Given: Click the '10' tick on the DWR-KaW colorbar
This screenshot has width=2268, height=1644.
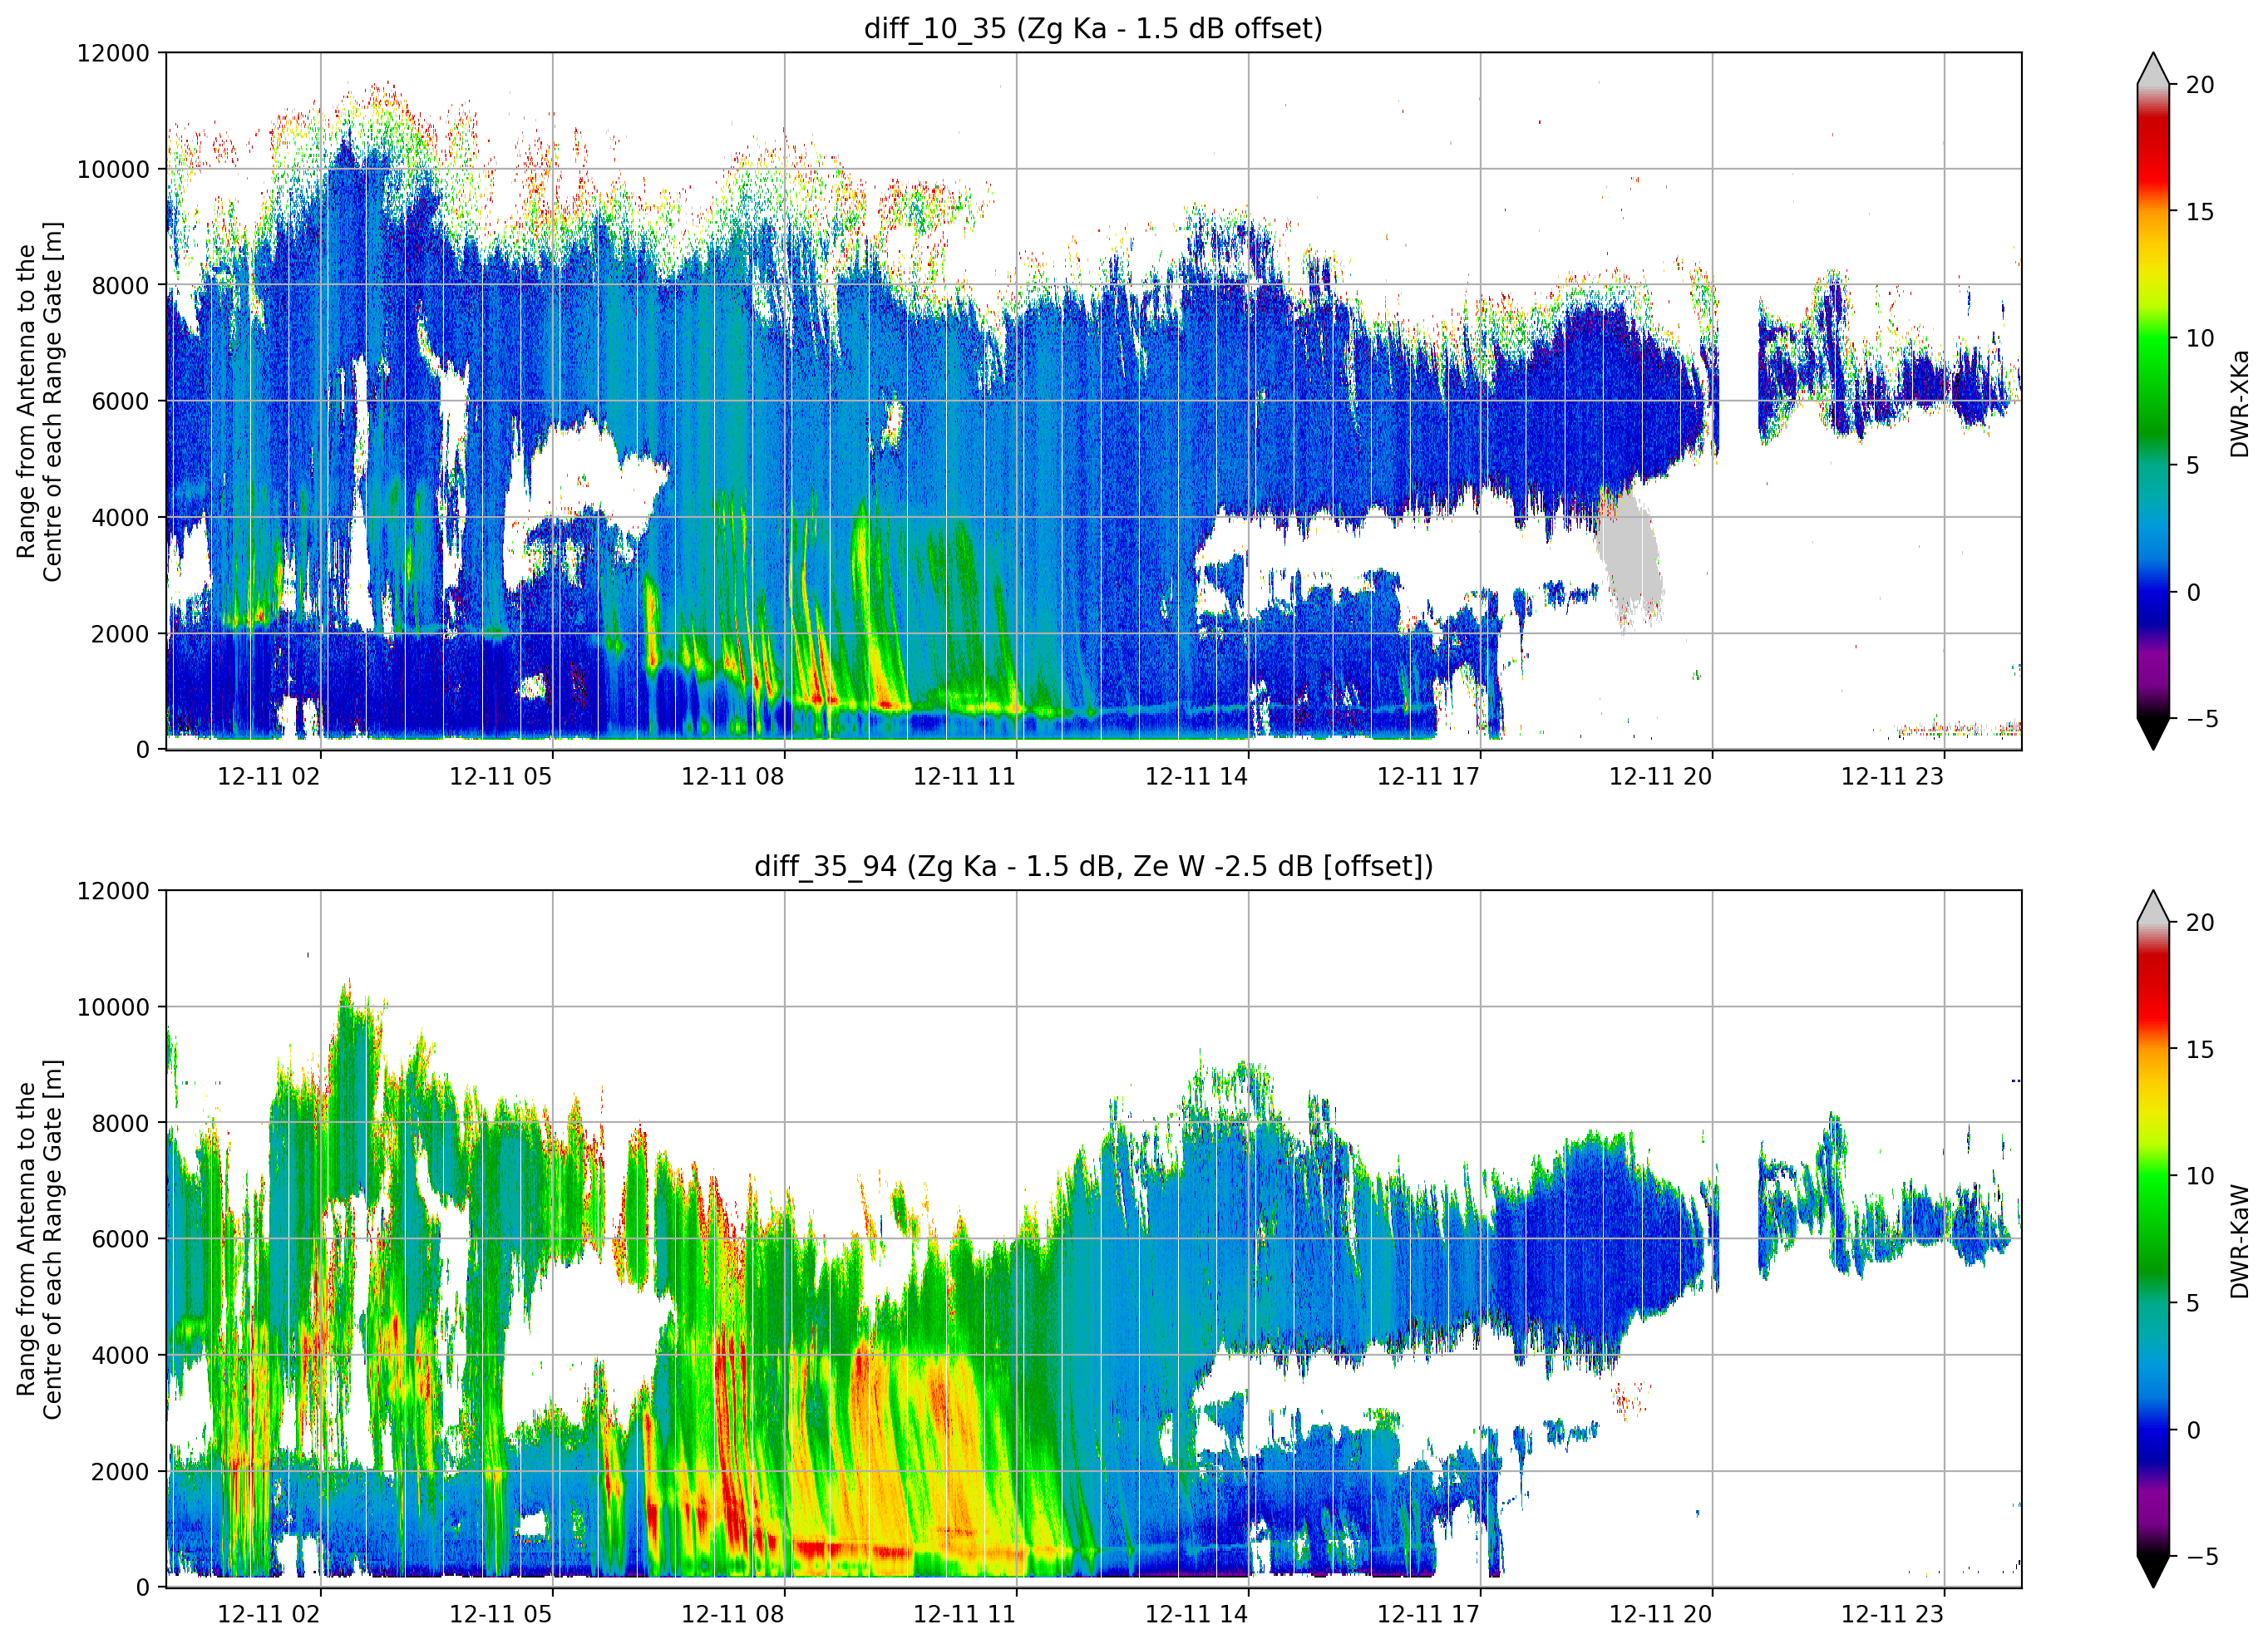Looking at the screenshot, I should click(x=2200, y=1176).
